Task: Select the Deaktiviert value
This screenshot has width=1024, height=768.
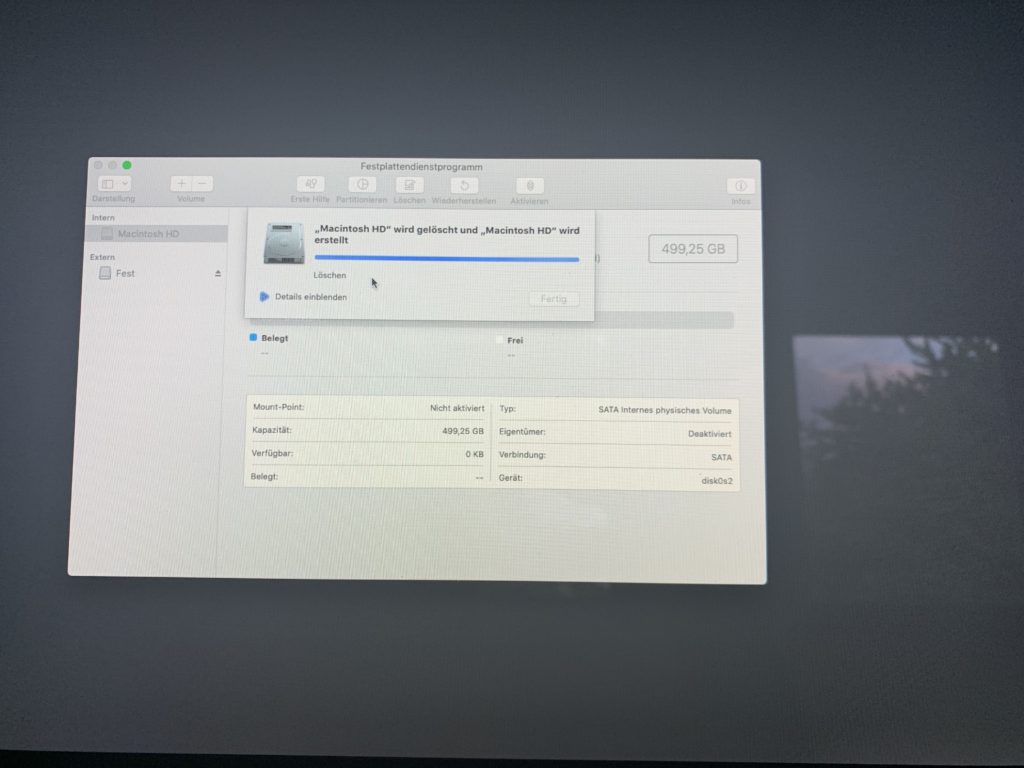Action: click(710, 434)
